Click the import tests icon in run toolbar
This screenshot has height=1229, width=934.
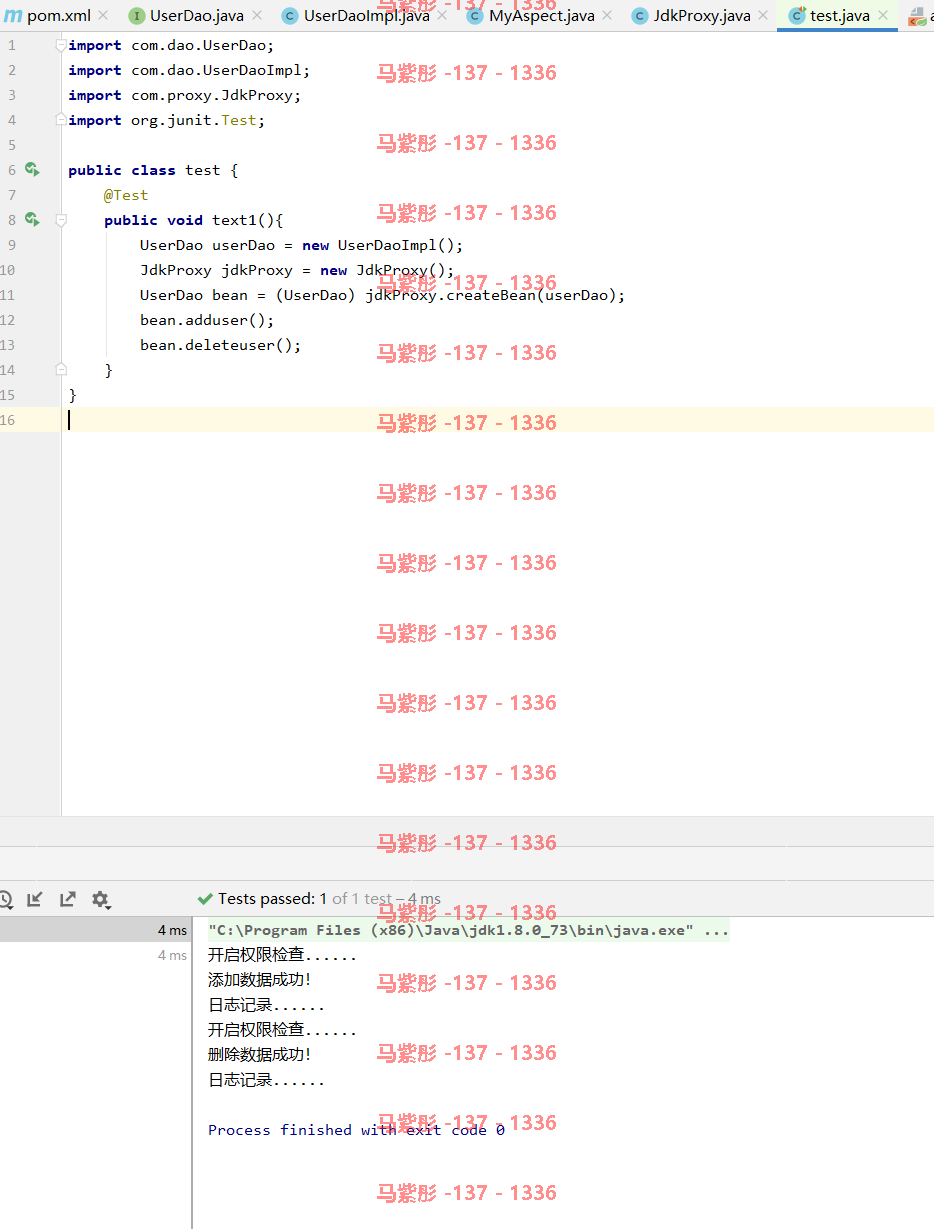point(35,899)
